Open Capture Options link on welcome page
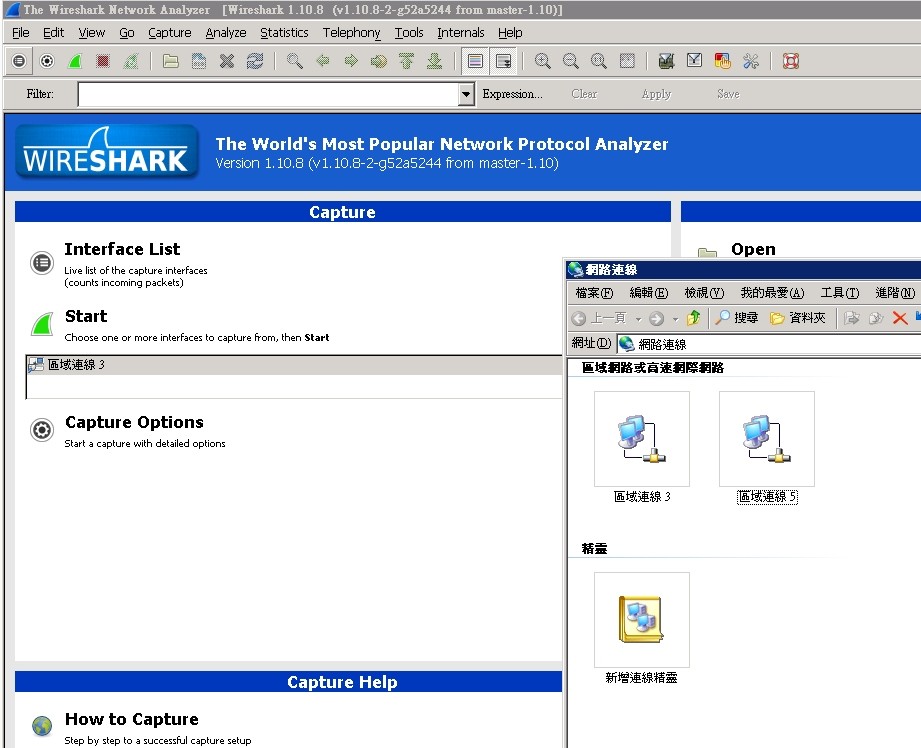 pyautogui.click(x=134, y=422)
